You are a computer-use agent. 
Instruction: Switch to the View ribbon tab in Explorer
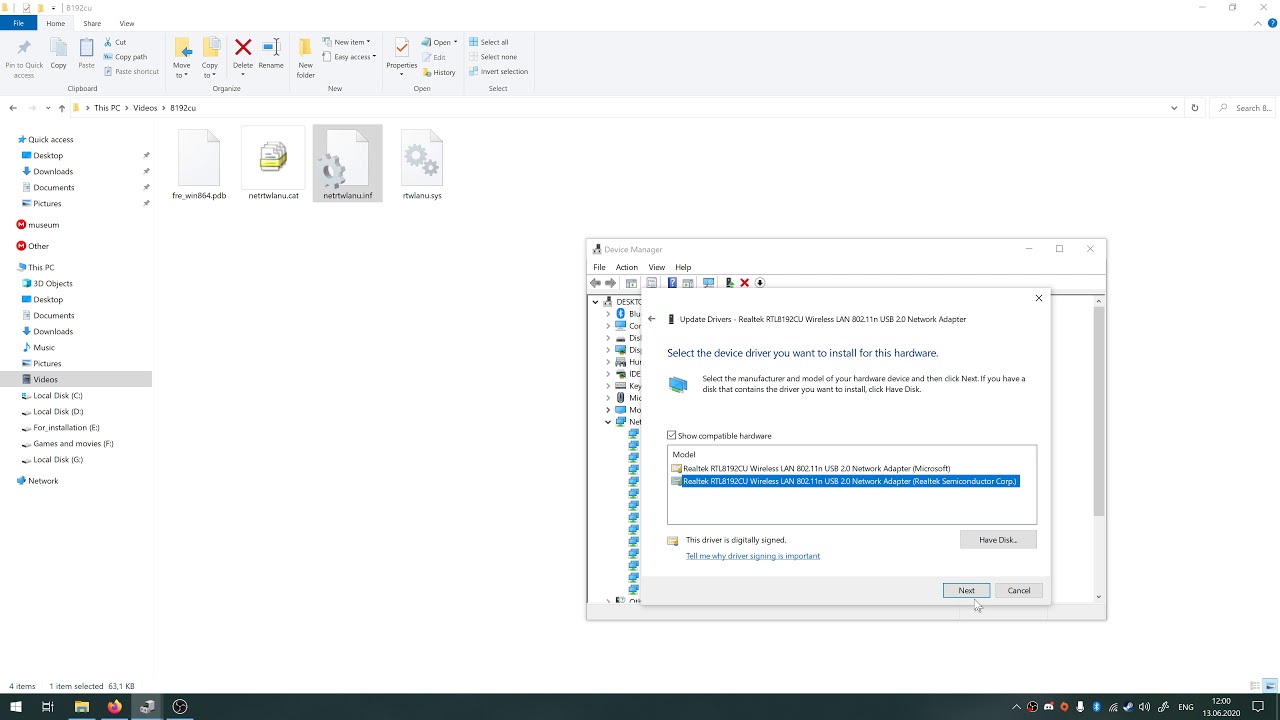(x=127, y=23)
